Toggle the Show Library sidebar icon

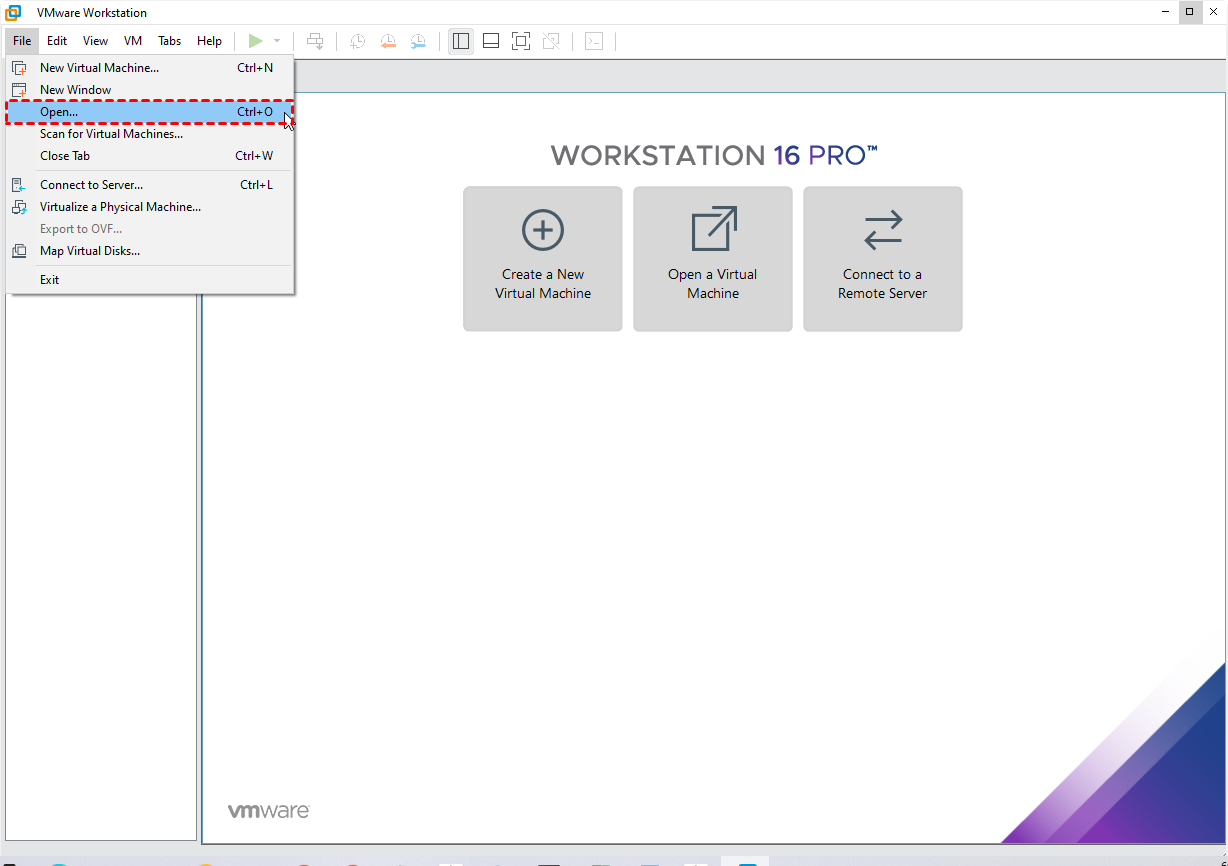click(461, 41)
